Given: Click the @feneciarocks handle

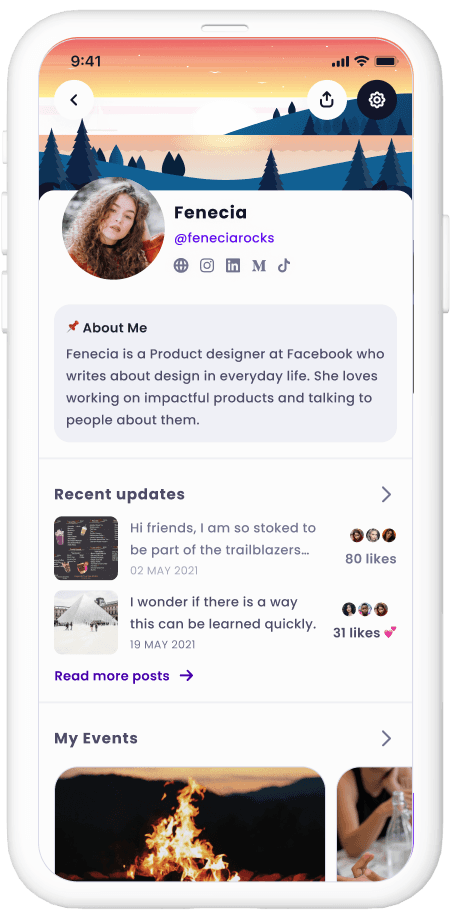Looking at the screenshot, I should pyautogui.click(x=224, y=238).
